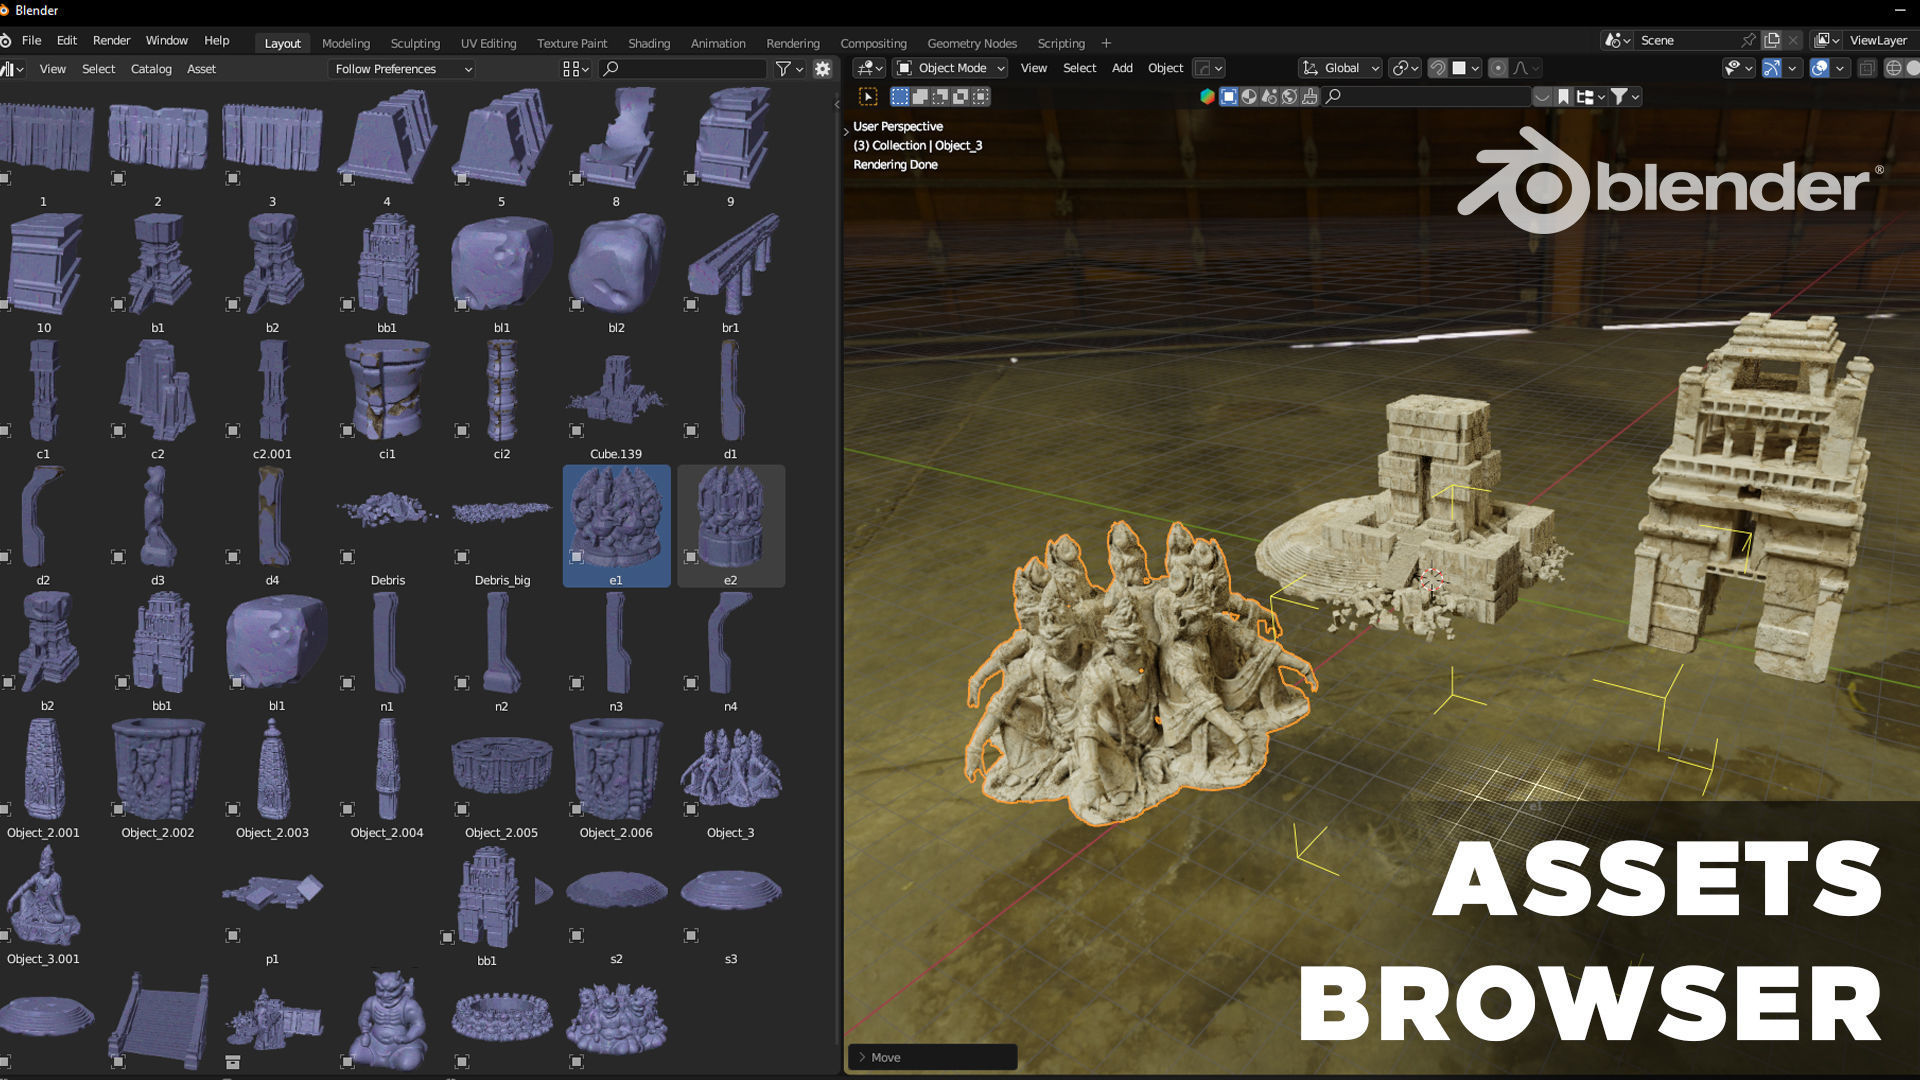Toggle the viewport gizmo display button
This screenshot has height=1080, width=1920.
(1771, 68)
